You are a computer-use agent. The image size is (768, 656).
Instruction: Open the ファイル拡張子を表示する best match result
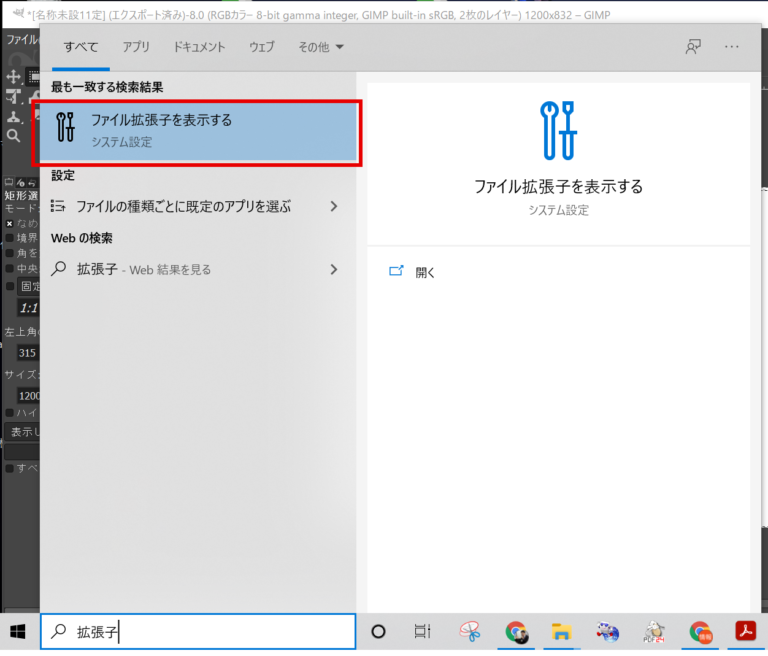click(198, 131)
